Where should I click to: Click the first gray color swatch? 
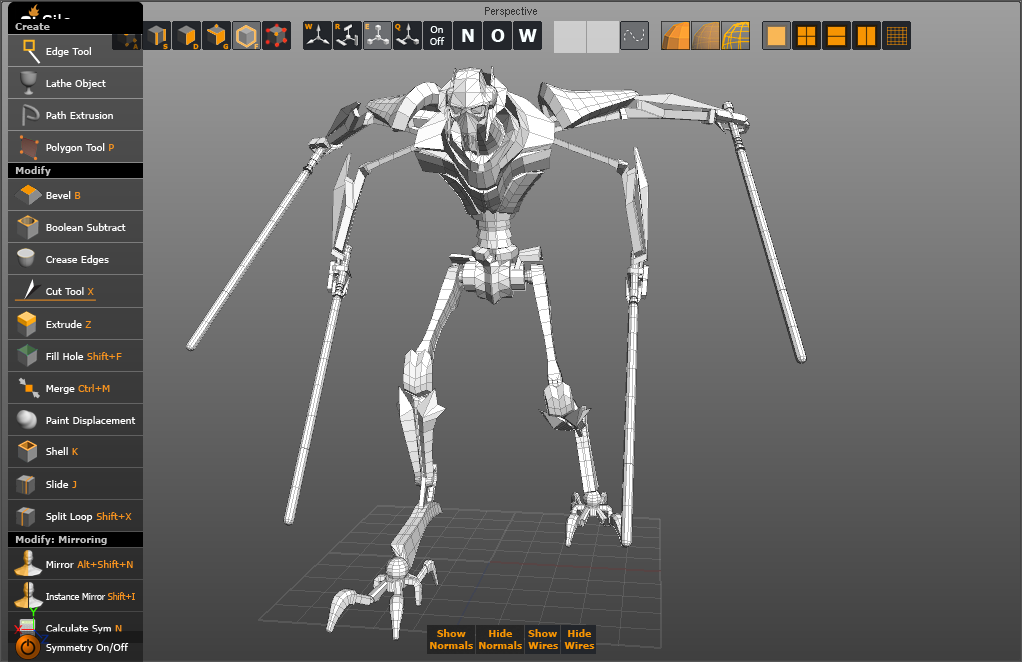[x=570, y=36]
